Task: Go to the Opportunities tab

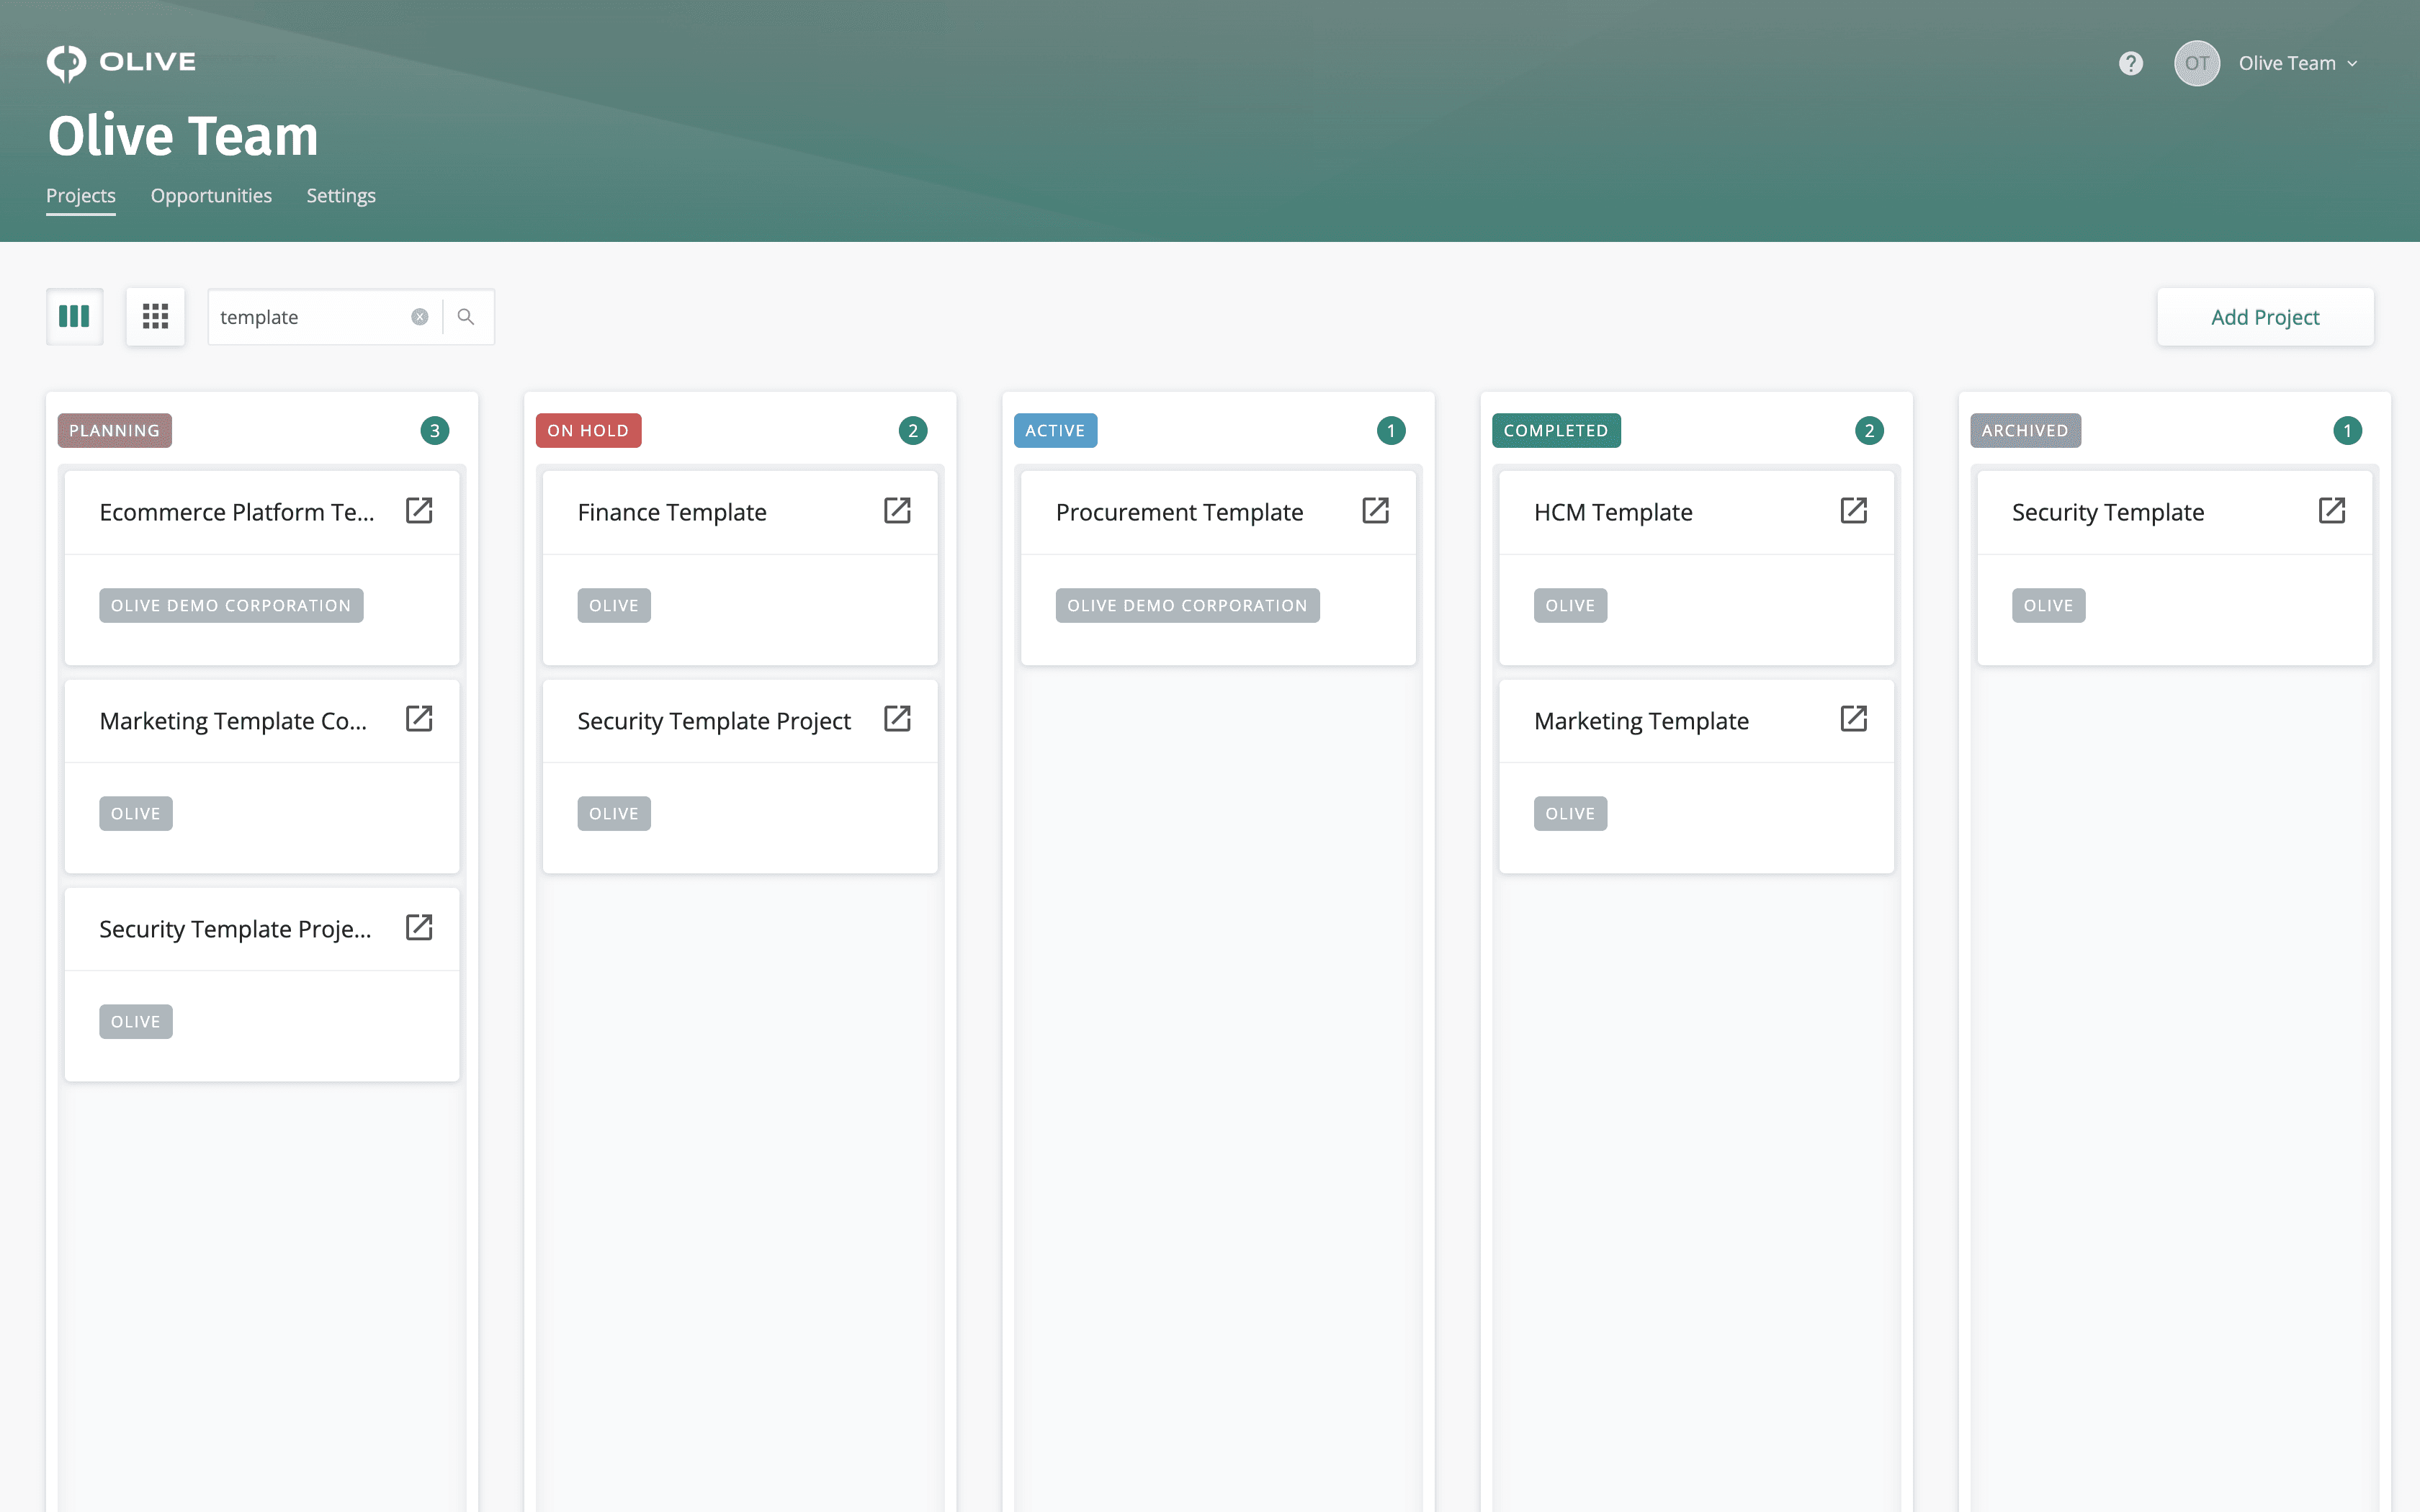Action: [211, 196]
